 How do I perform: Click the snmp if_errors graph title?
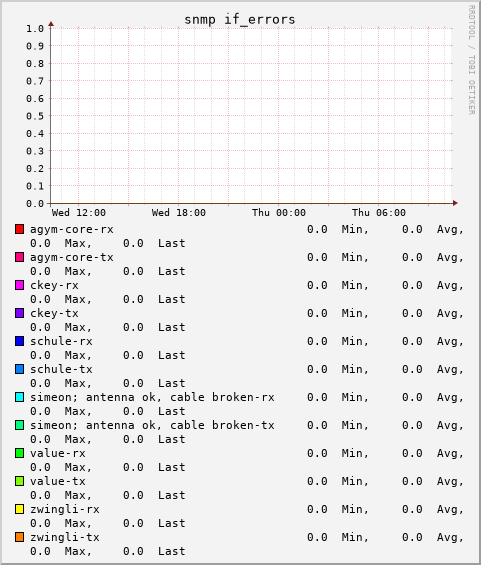(x=240, y=20)
